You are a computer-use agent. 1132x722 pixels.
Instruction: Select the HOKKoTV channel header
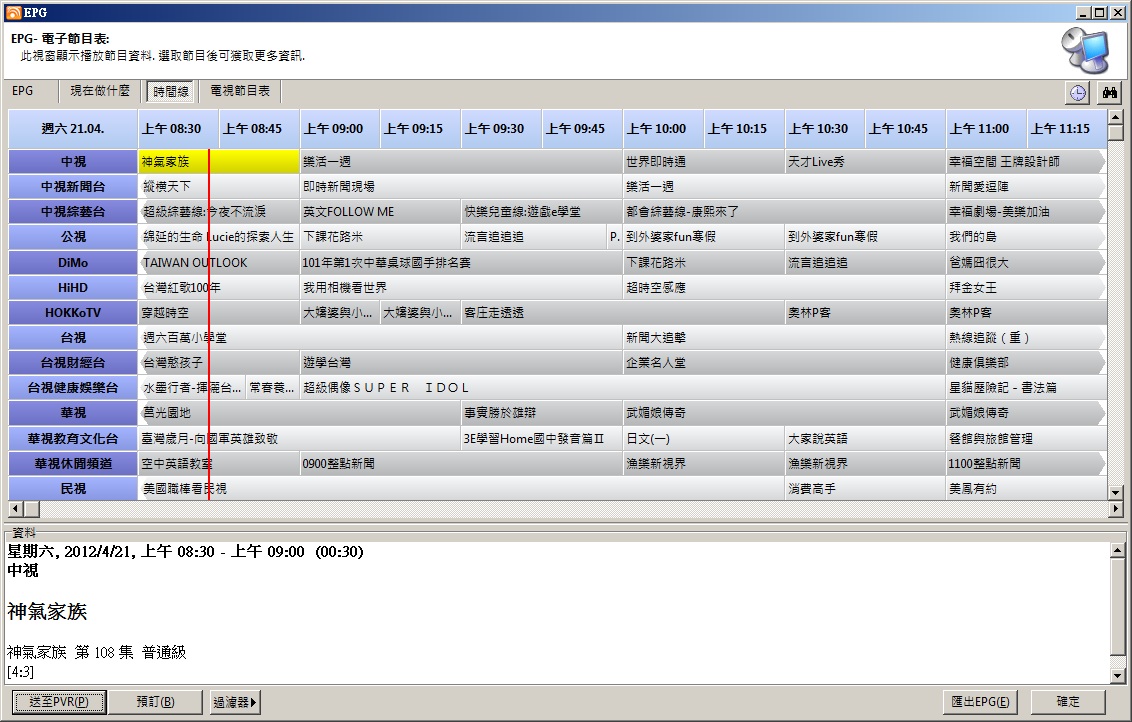tap(73, 313)
